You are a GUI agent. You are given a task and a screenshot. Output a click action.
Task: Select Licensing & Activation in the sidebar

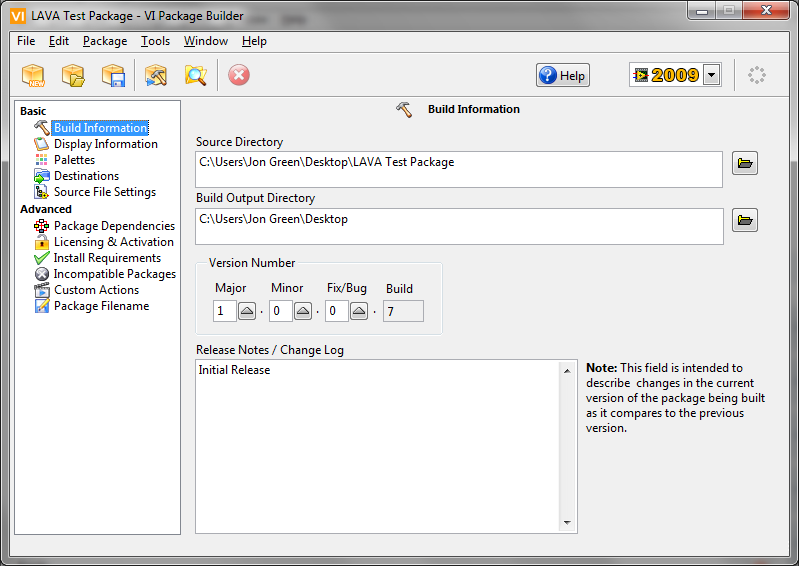[114, 242]
